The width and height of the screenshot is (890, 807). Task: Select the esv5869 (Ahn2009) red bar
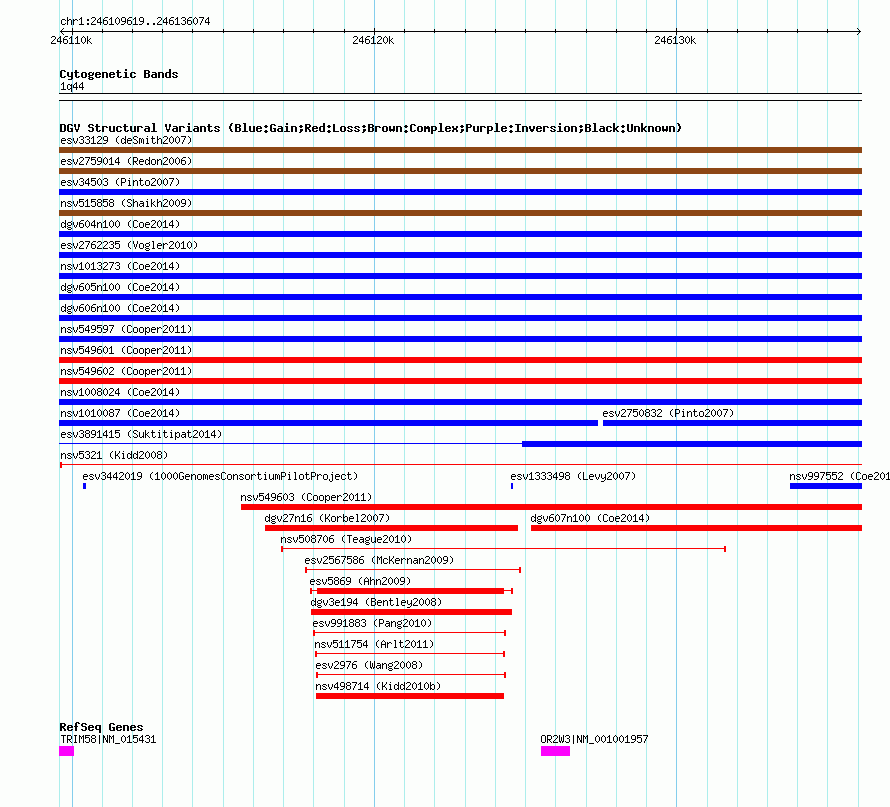(410, 591)
